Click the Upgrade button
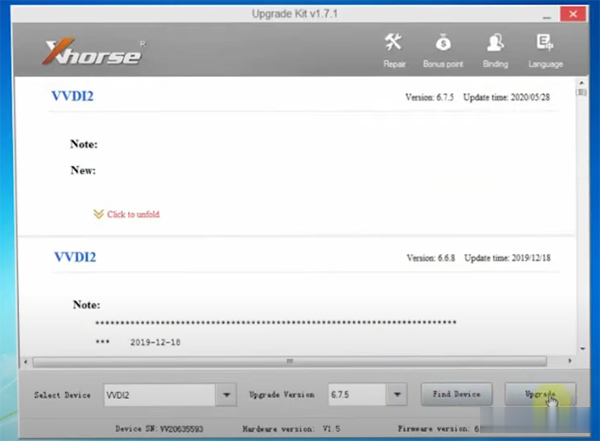This screenshot has width=600, height=441. (x=540, y=394)
